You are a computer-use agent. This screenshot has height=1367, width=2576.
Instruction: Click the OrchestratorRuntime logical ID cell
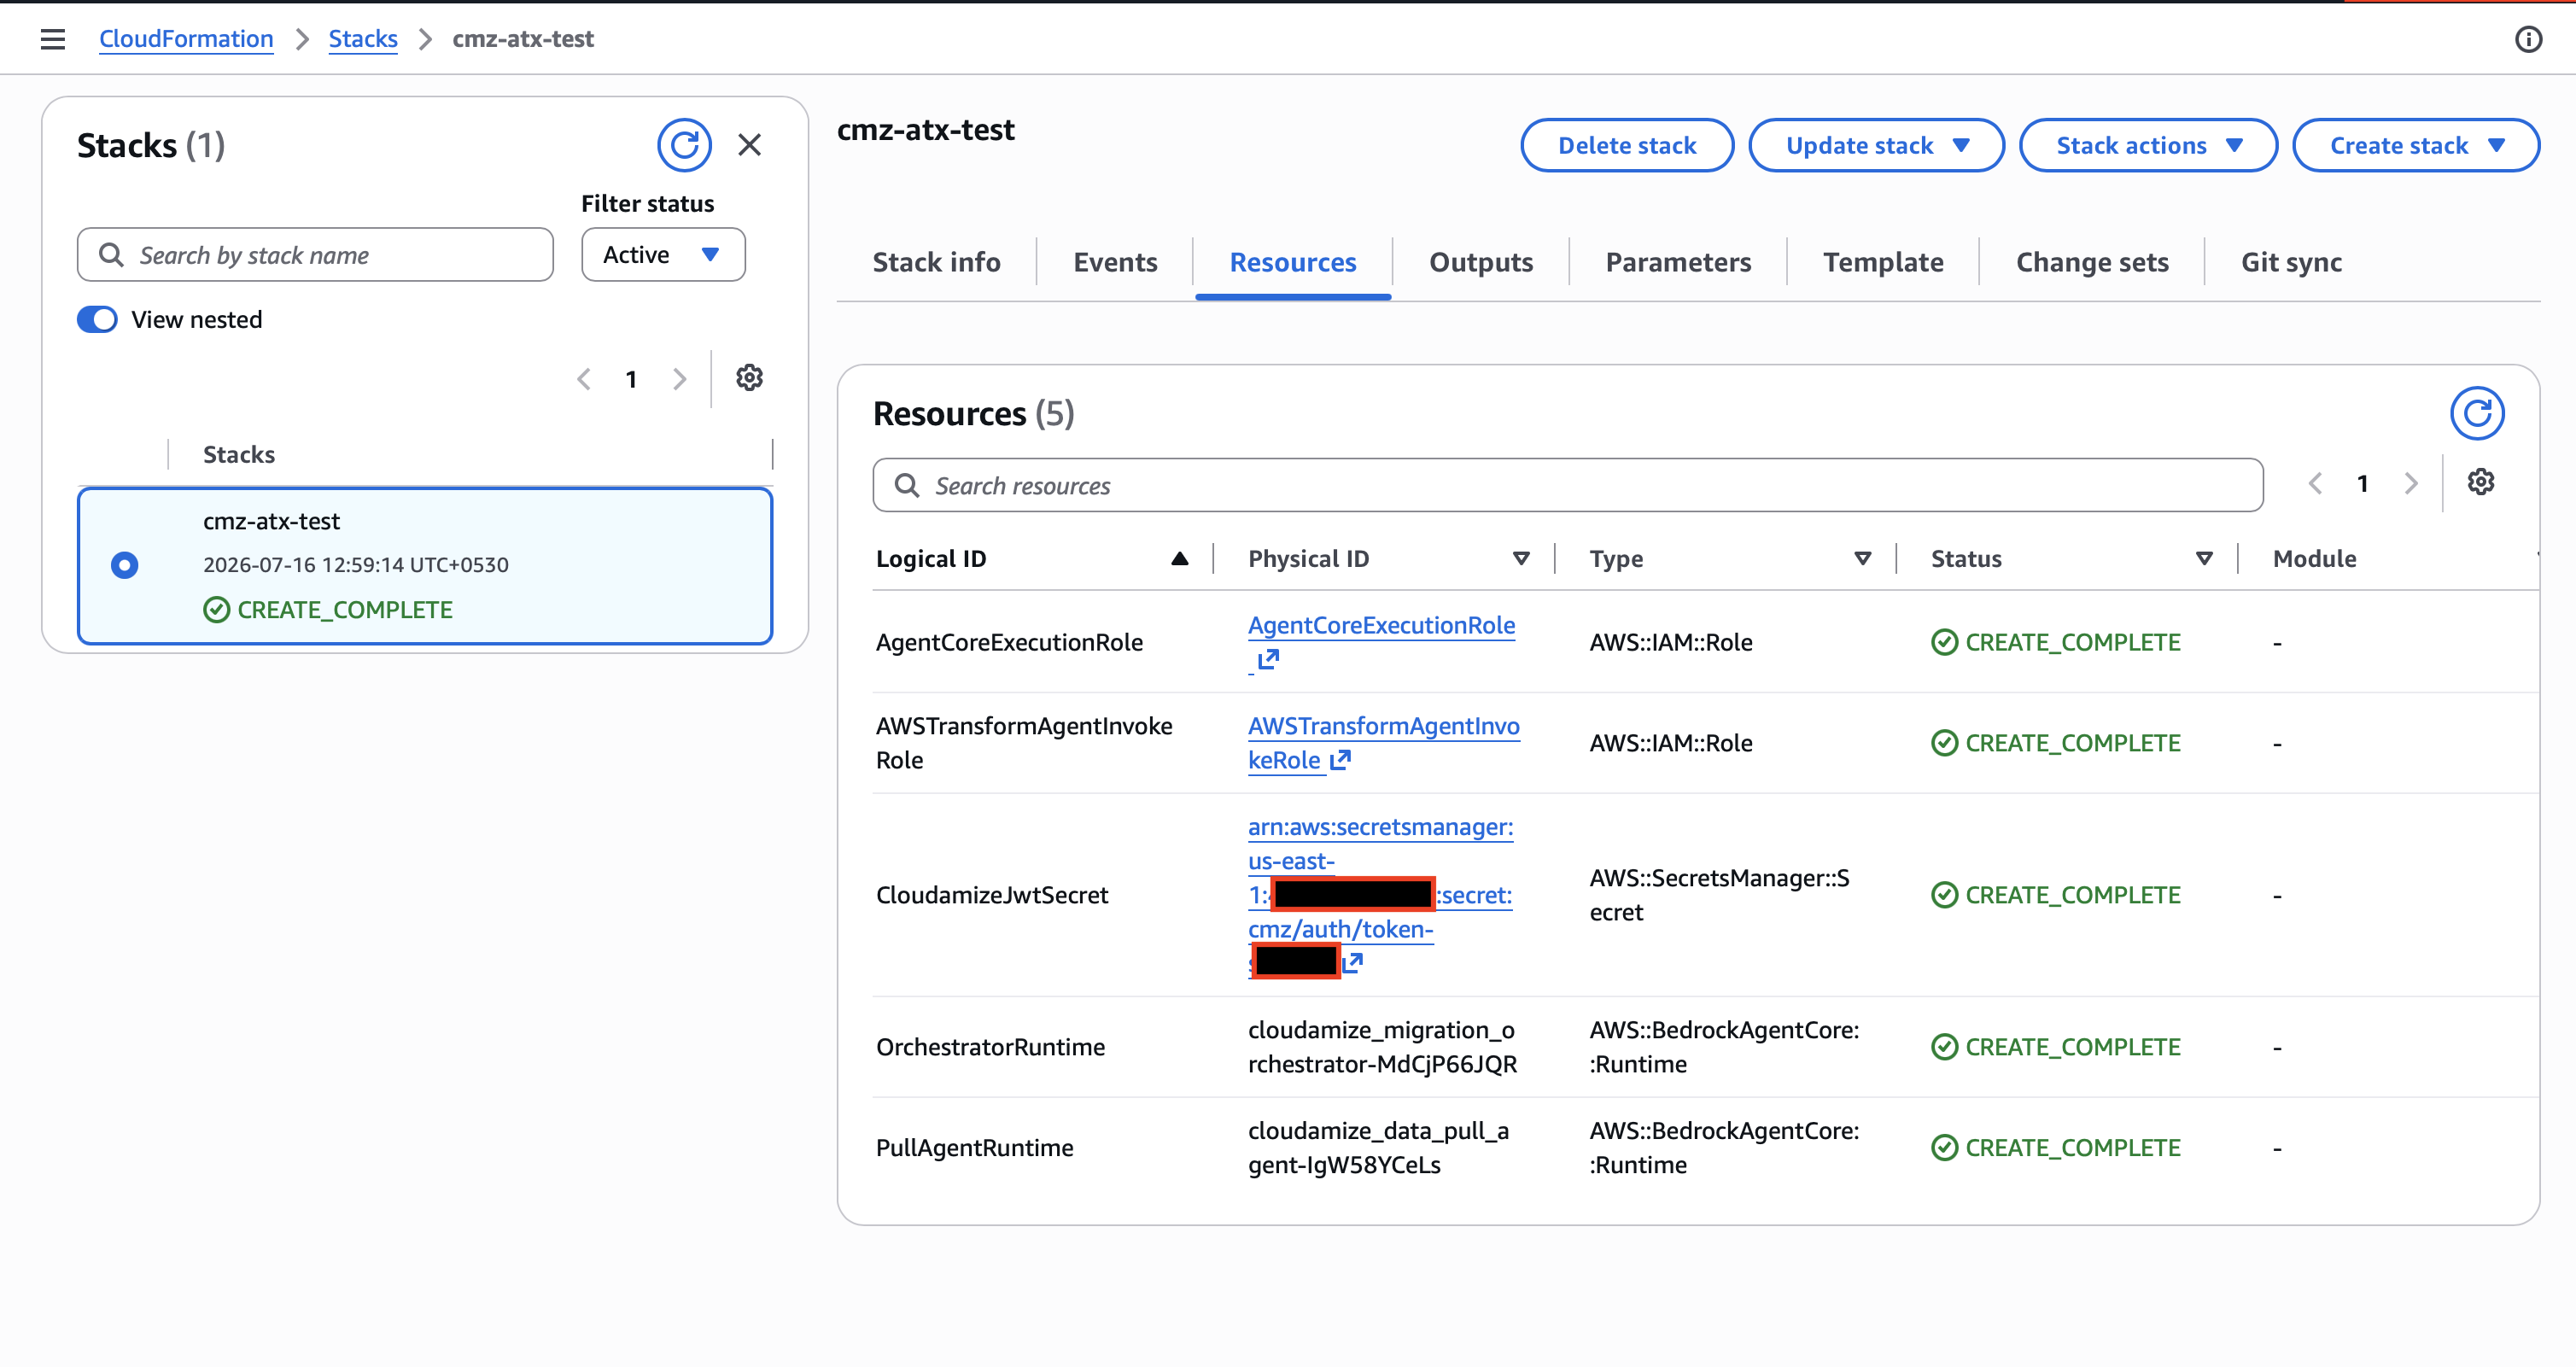(x=990, y=1047)
